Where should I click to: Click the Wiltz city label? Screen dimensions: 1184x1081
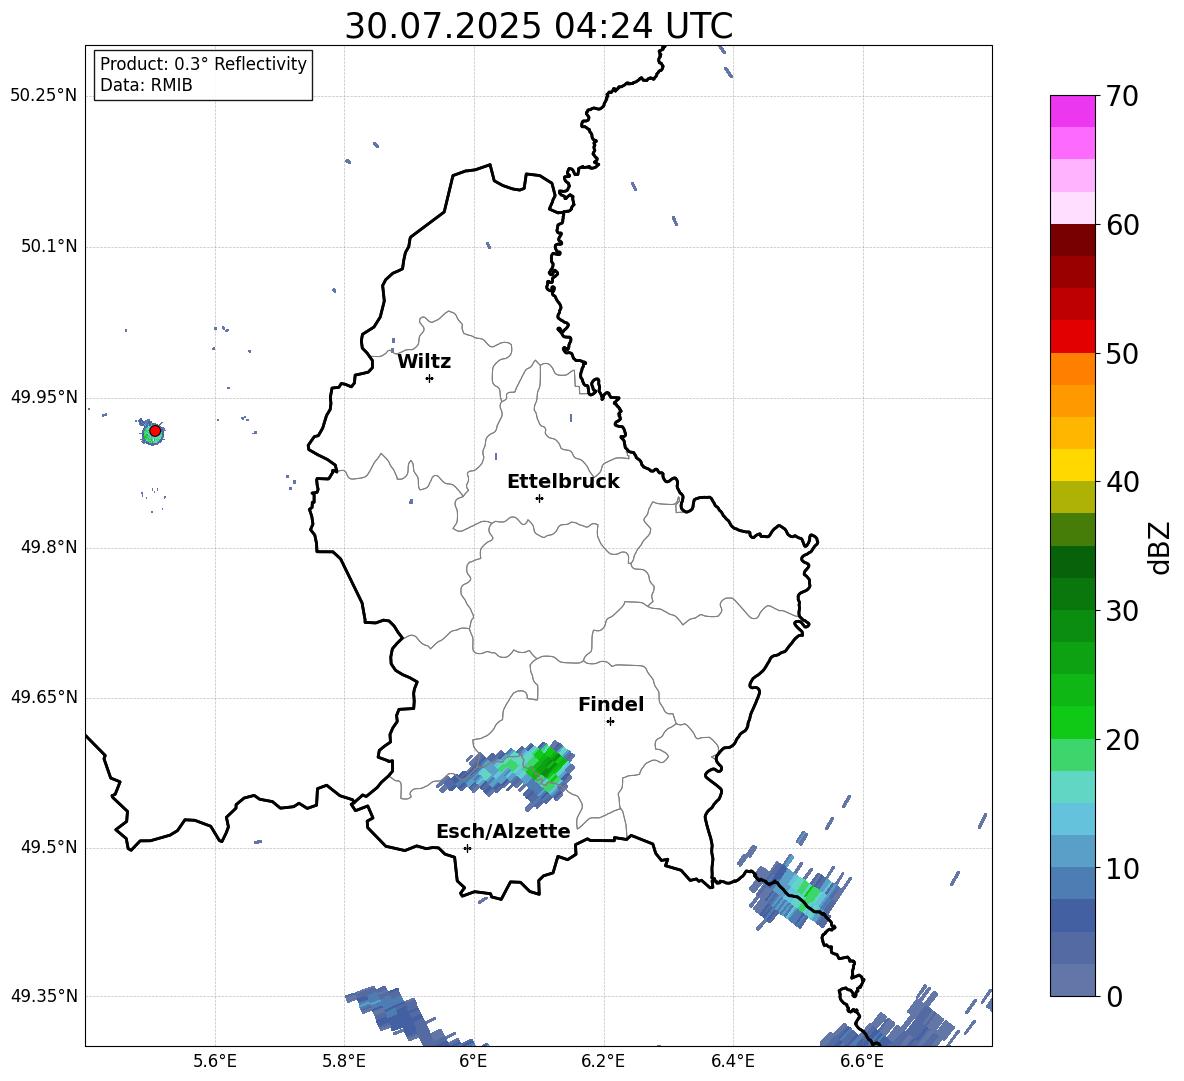pyautogui.click(x=424, y=362)
